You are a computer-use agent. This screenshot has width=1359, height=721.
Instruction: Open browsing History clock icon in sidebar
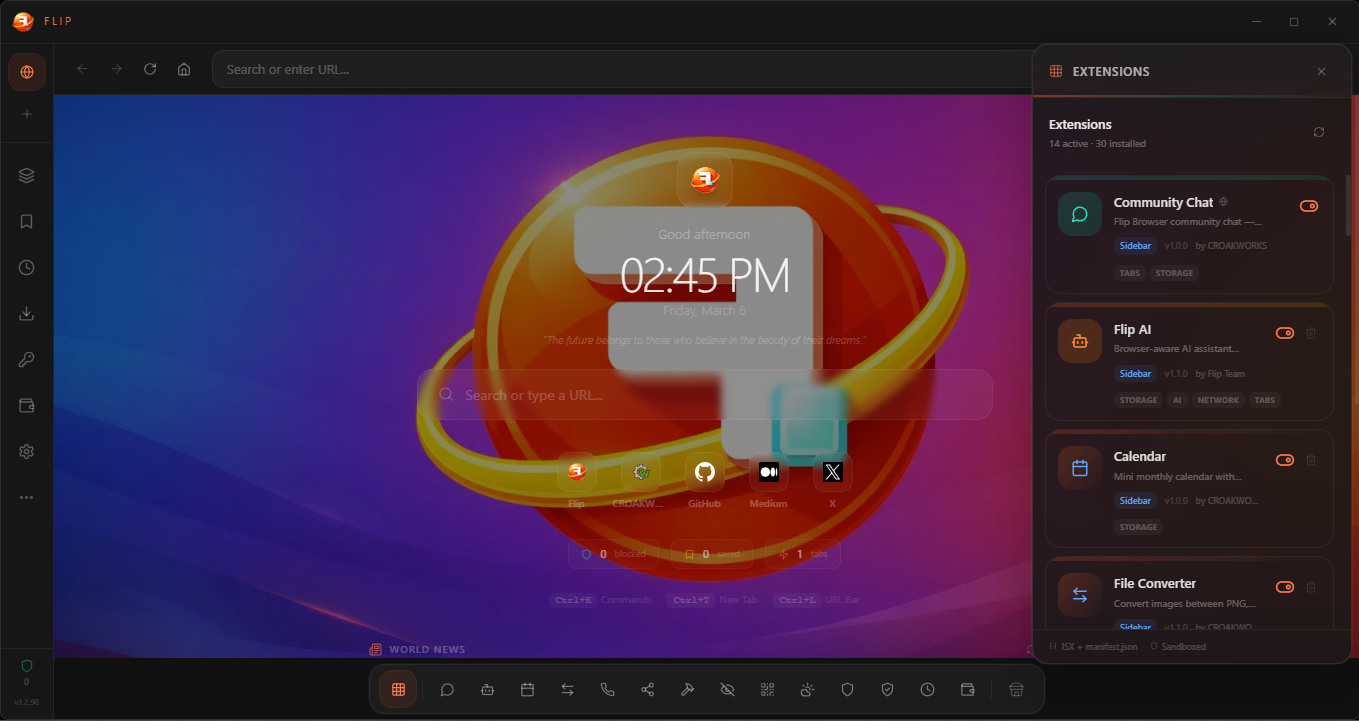tap(26, 267)
